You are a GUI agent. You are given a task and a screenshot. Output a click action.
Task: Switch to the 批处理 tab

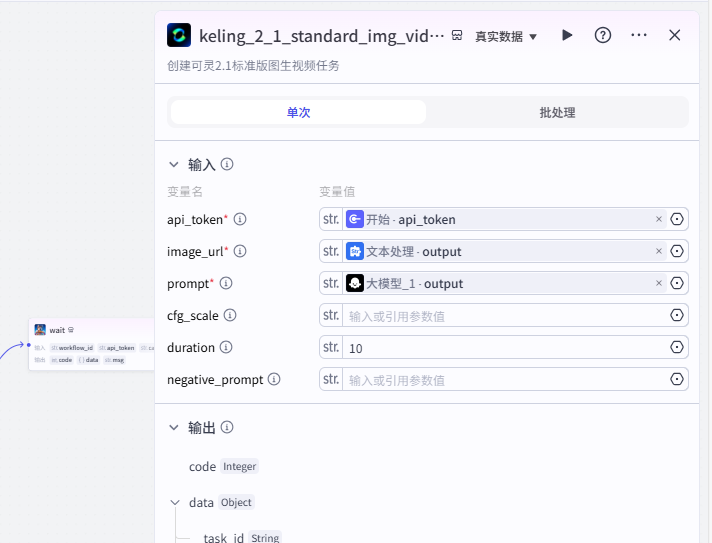(x=557, y=112)
